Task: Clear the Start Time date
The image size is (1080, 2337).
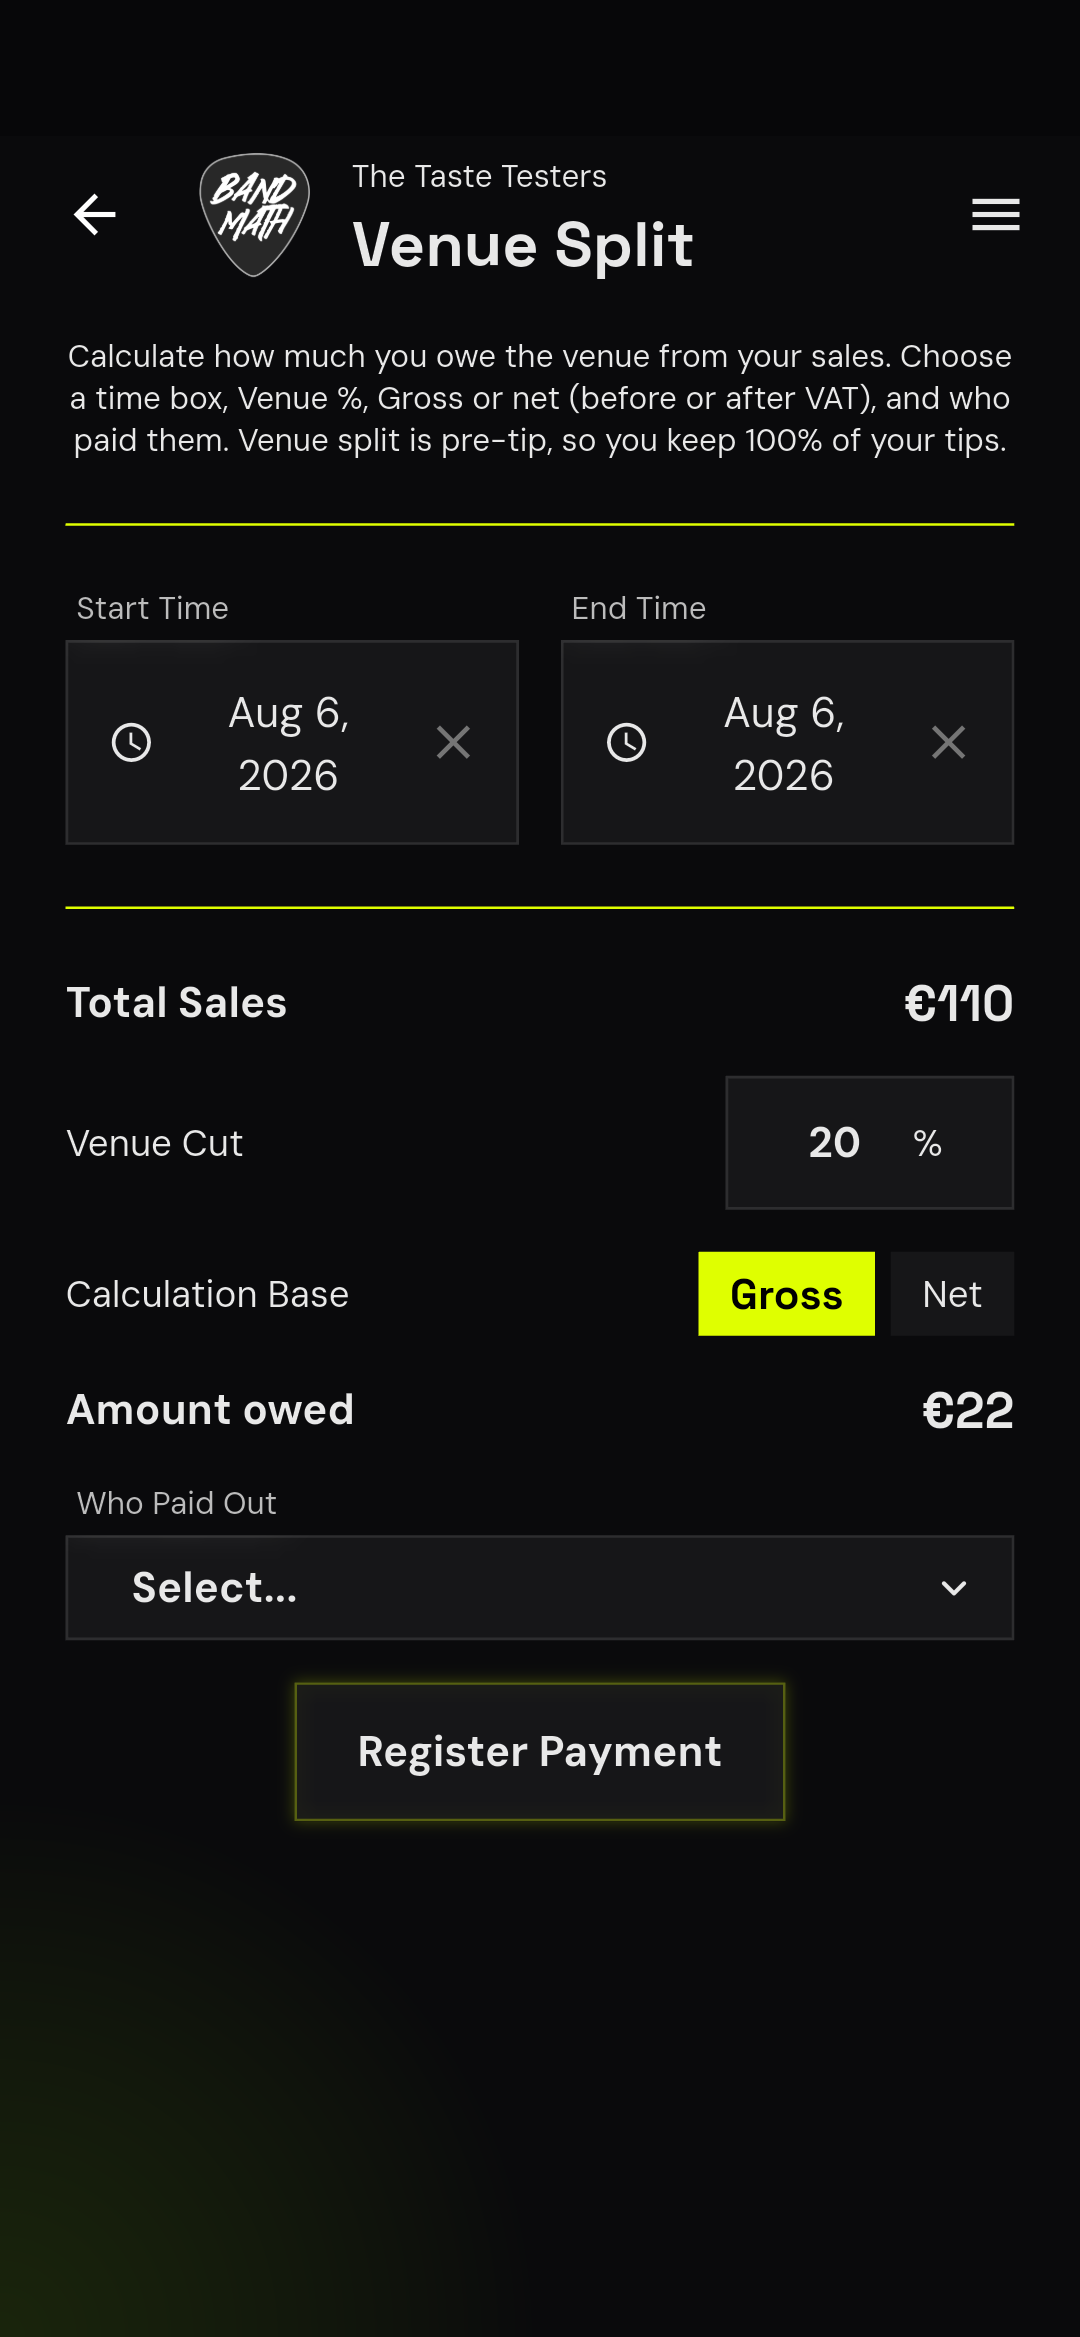Action: click(453, 743)
